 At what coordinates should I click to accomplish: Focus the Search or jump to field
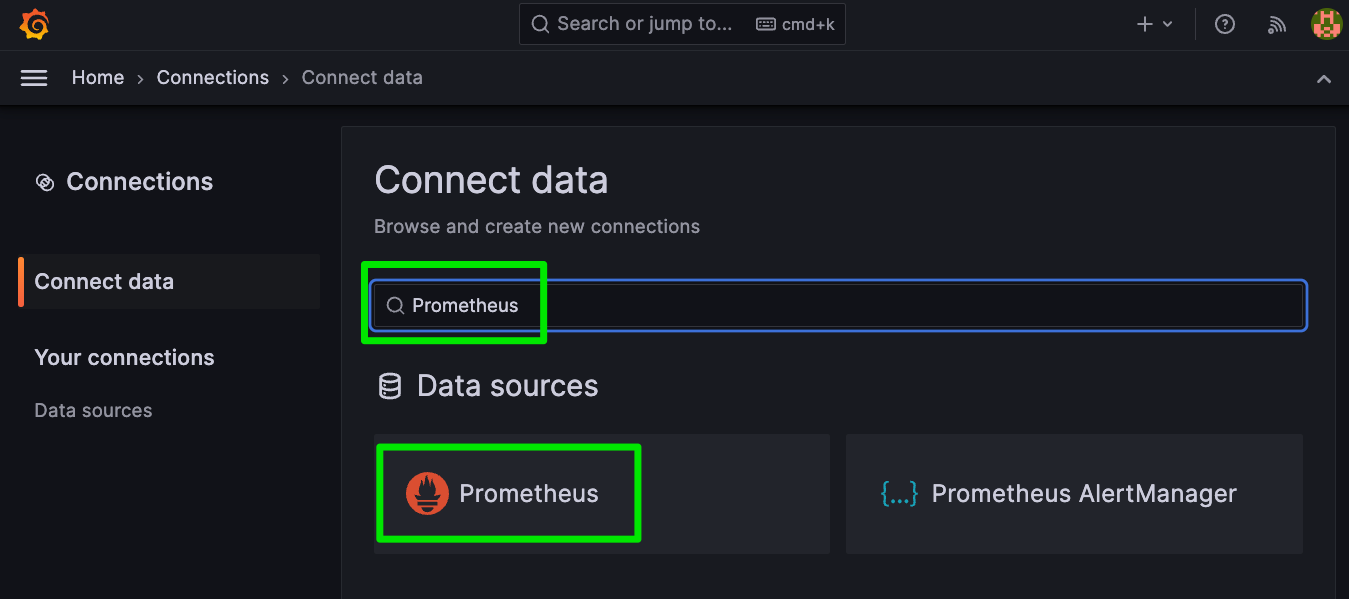[682, 24]
